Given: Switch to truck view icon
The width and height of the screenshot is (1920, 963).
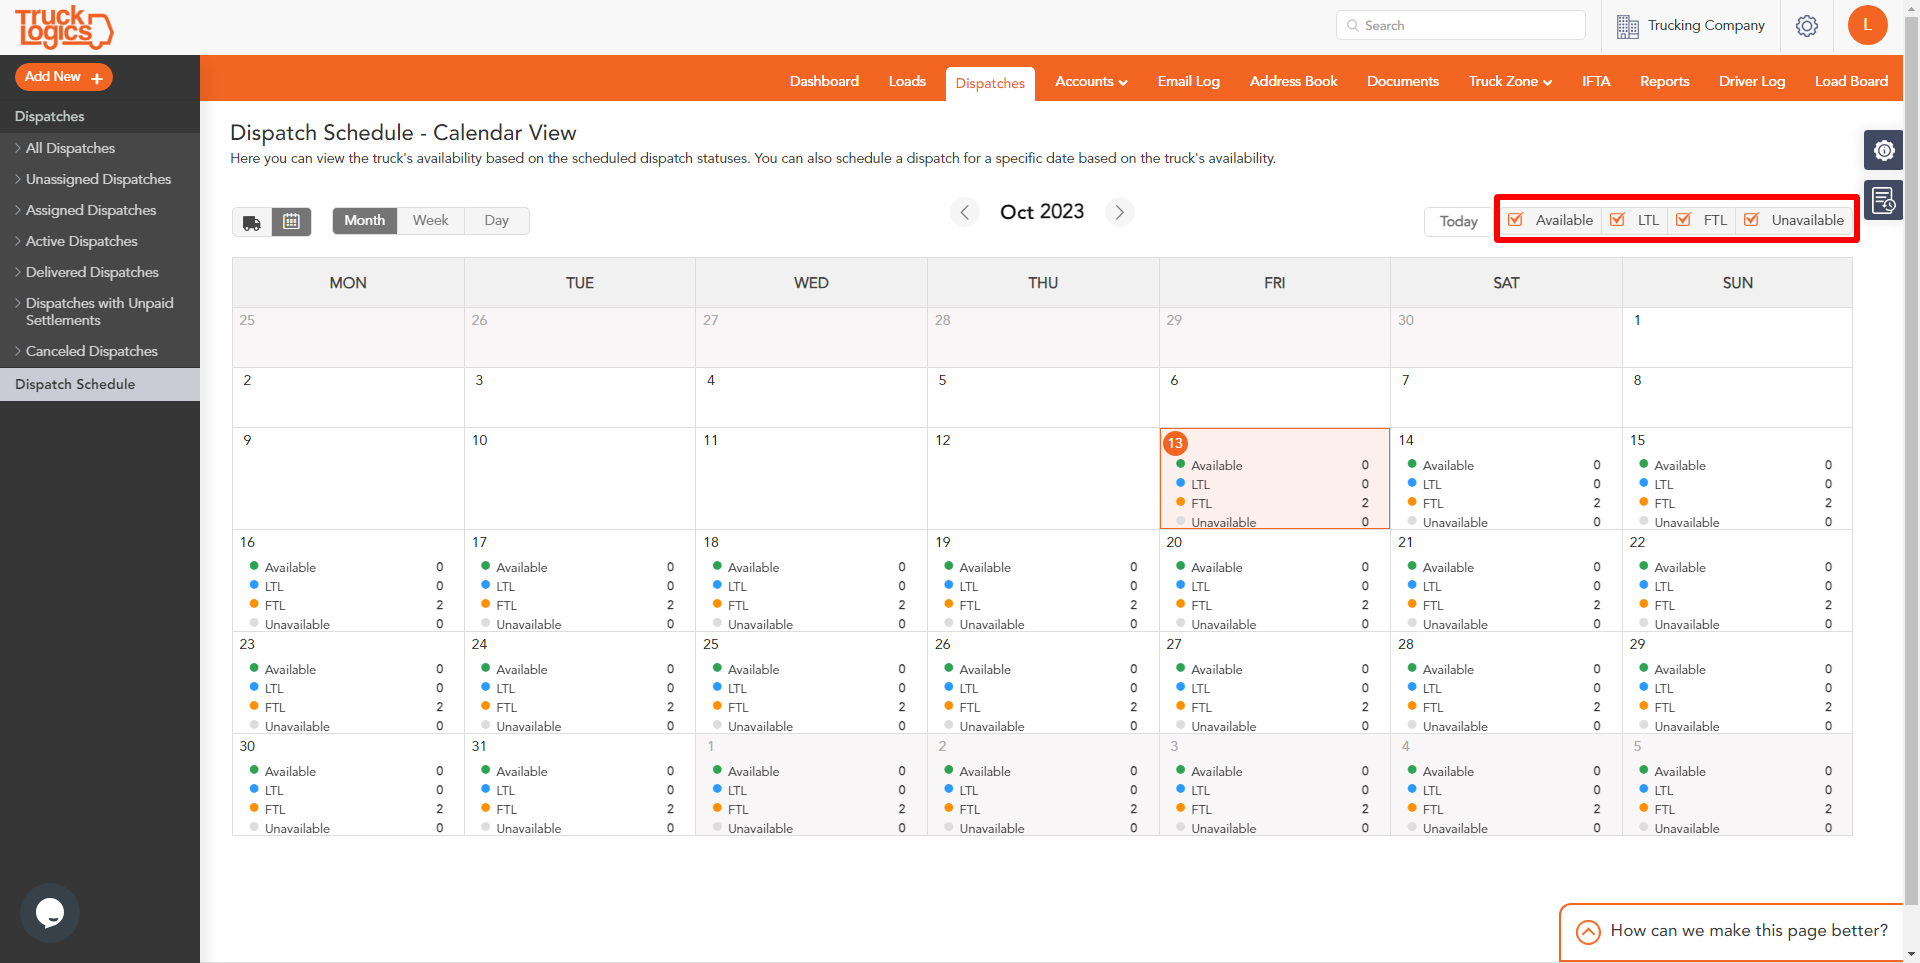Looking at the screenshot, I should point(251,221).
